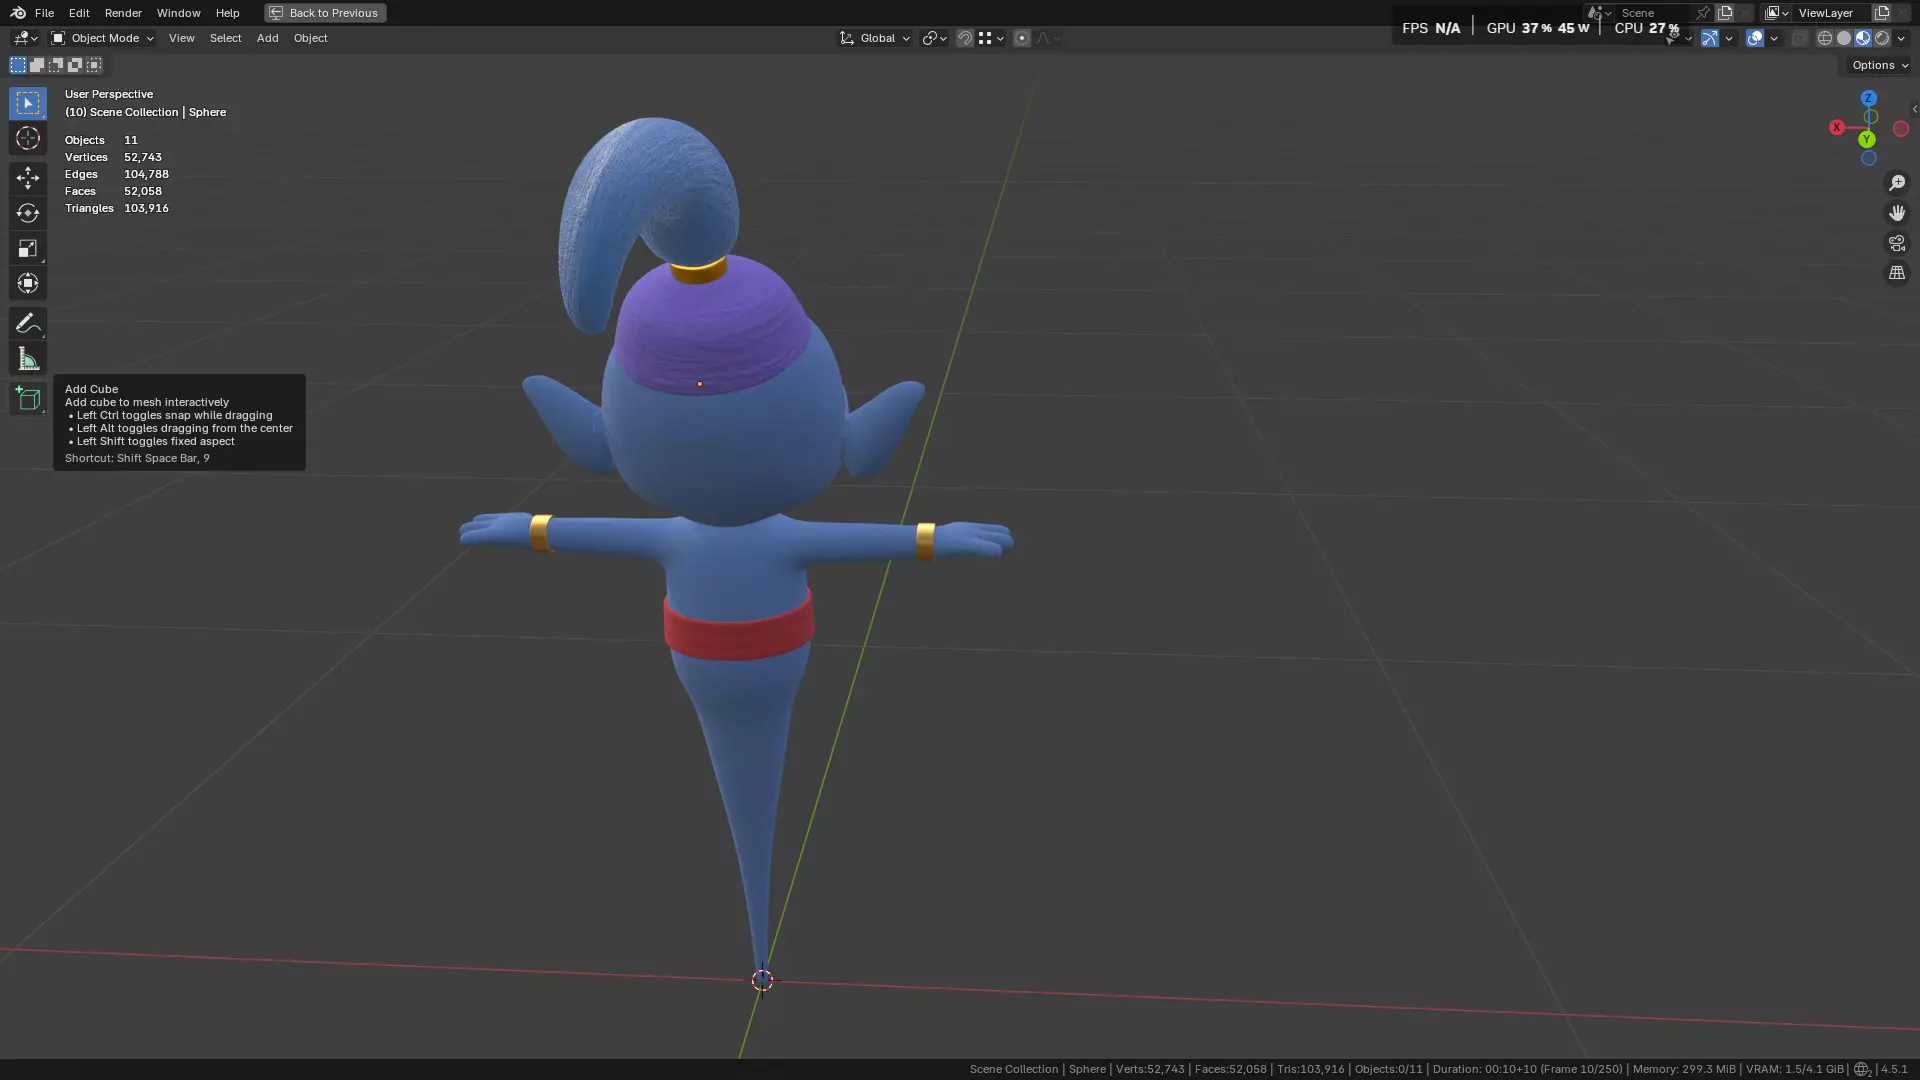Image resolution: width=1920 pixels, height=1080 pixels.
Task: Open Global transform orientation dropdown
Action: tap(875, 38)
